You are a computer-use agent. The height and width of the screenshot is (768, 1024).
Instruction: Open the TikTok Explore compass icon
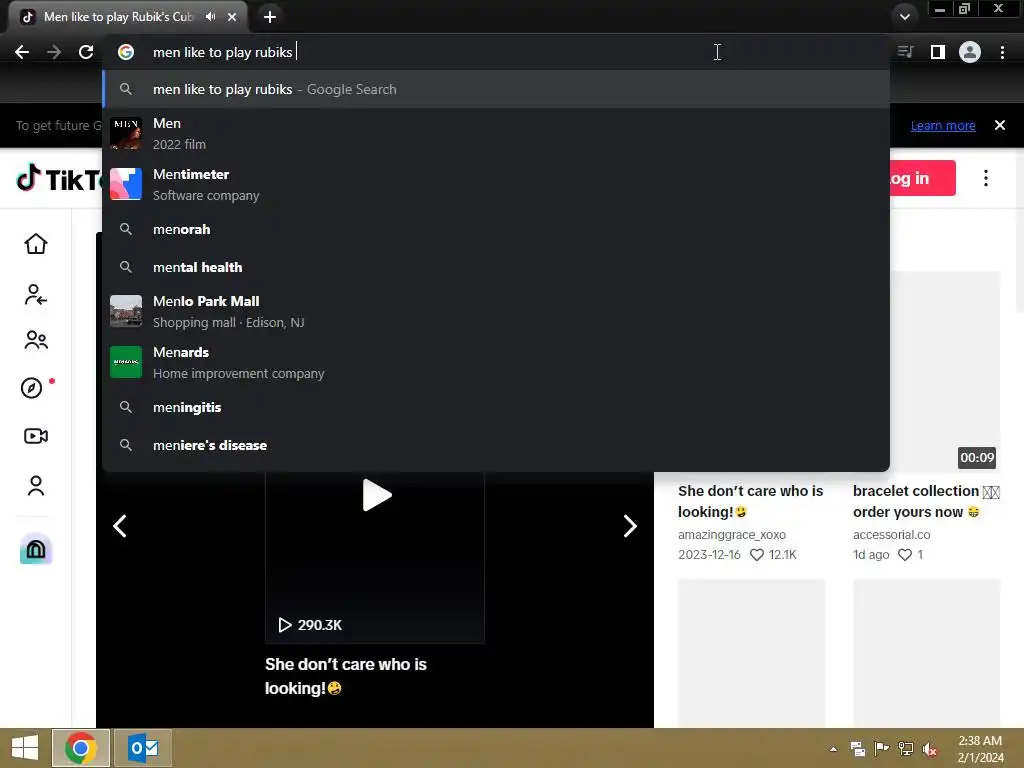coord(32,388)
